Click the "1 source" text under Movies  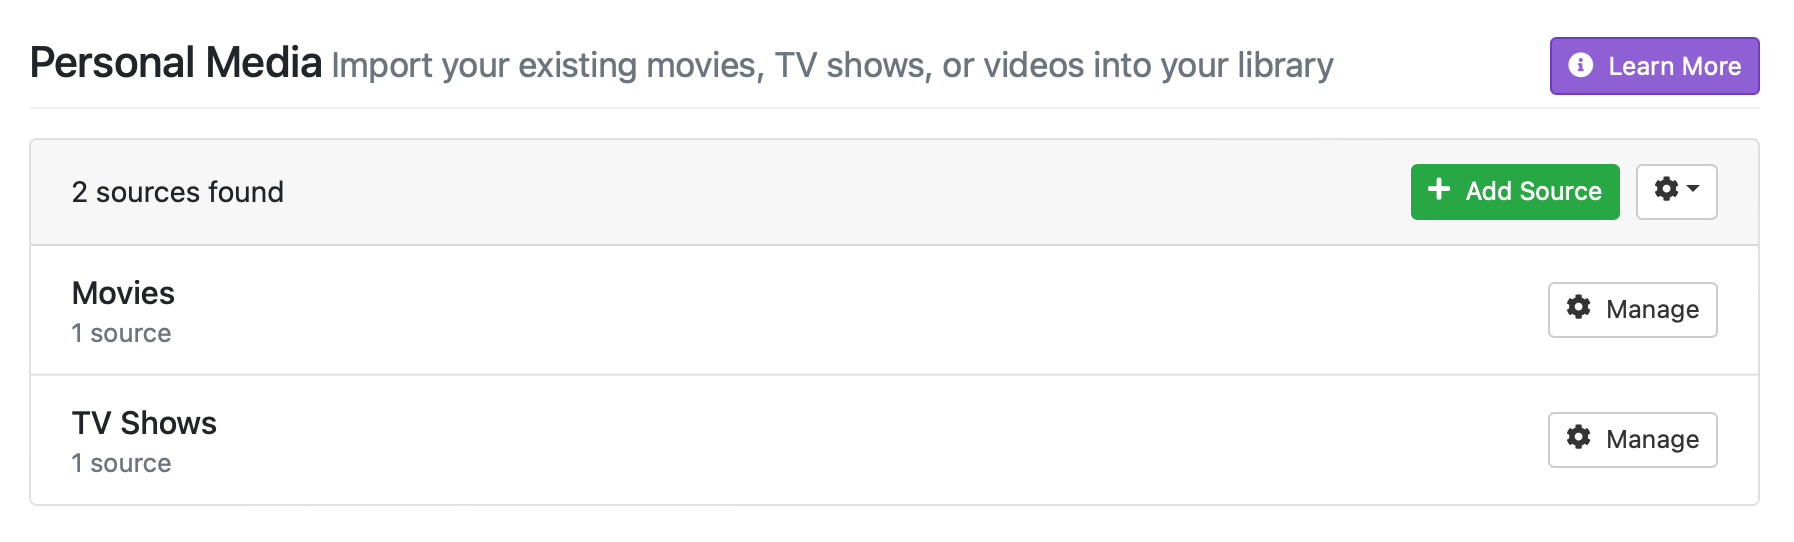pos(121,333)
